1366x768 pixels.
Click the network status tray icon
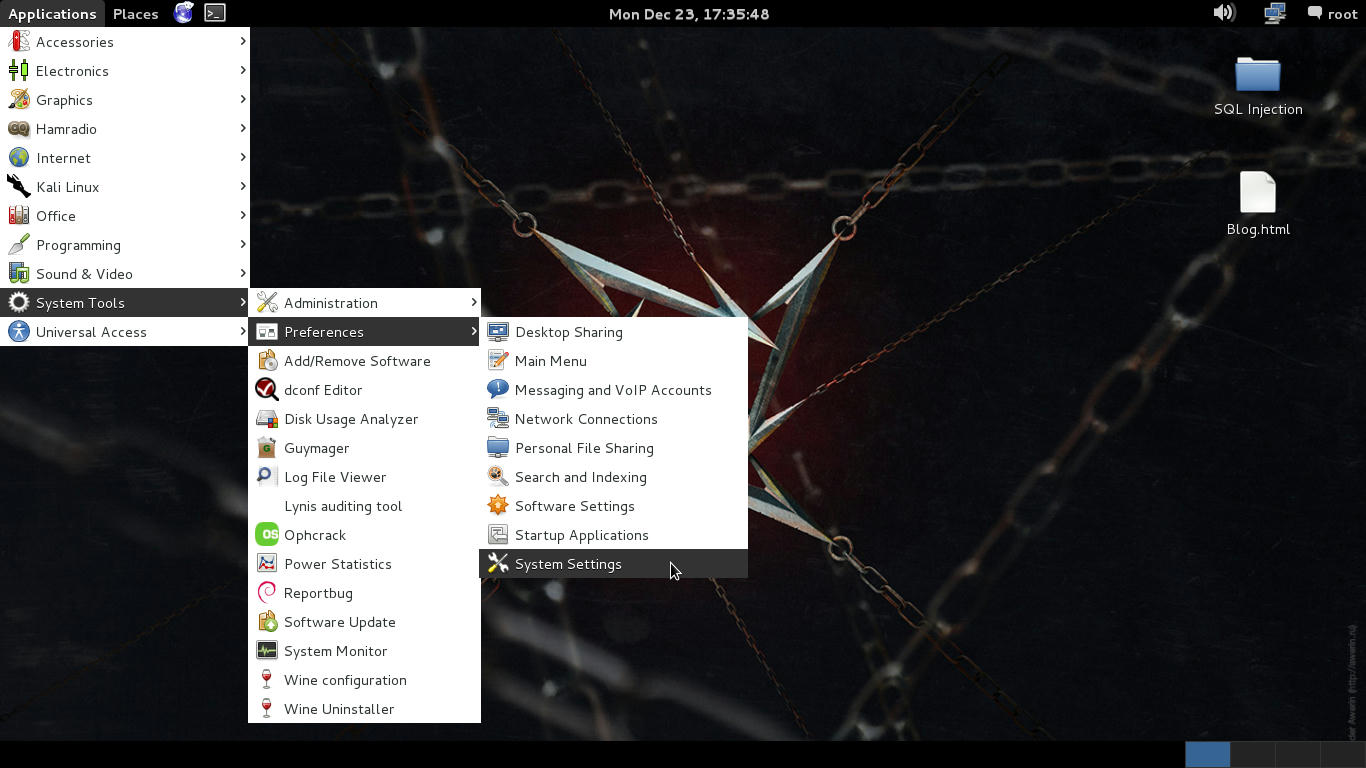(x=1275, y=13)
